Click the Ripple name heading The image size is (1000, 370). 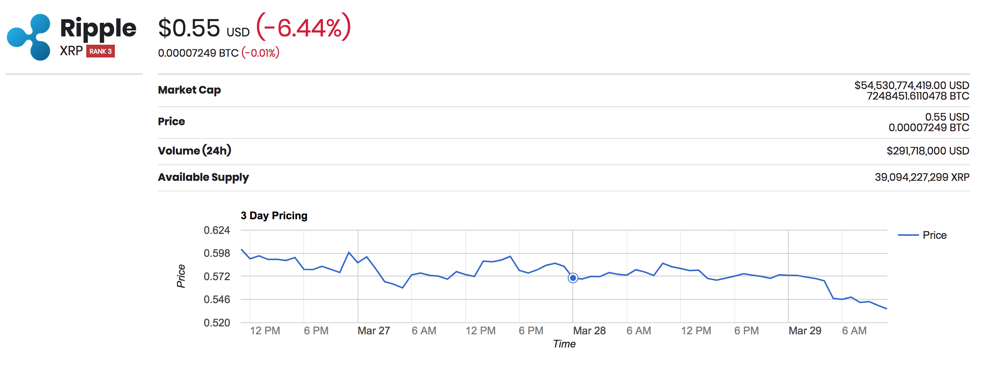[x=98, y=29]
